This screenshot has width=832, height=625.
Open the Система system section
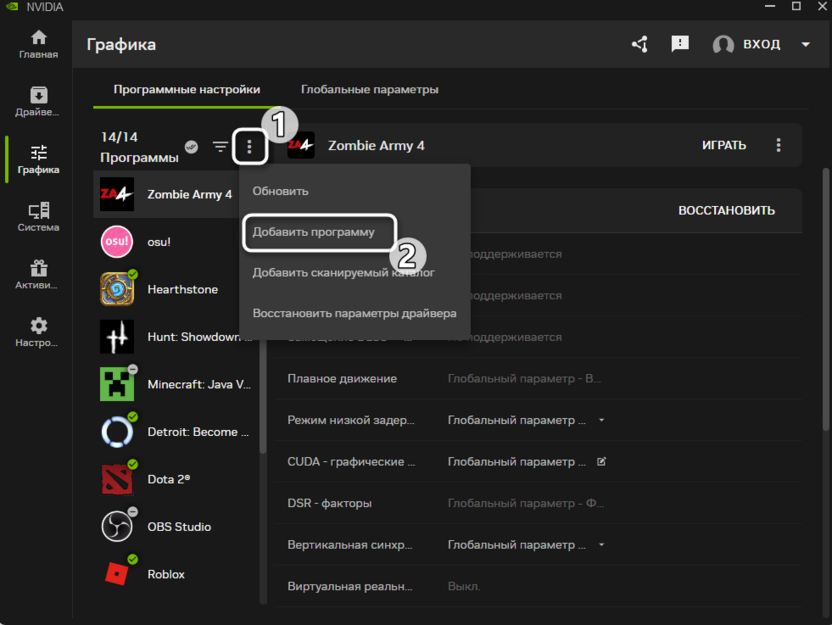pos(38,217)
